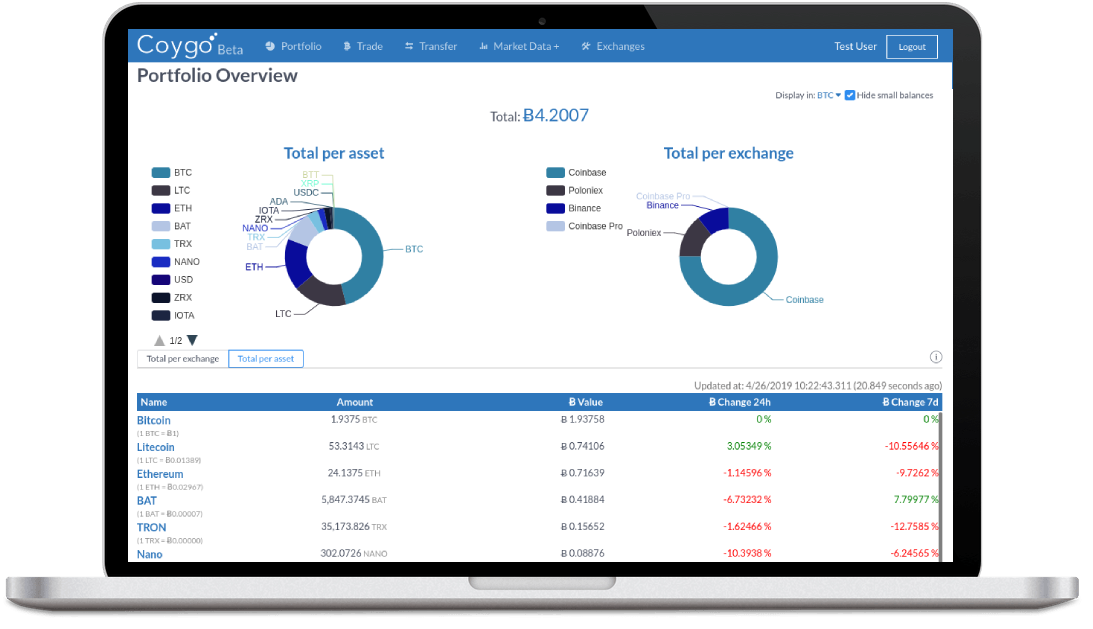Screen dimensions: 1093x629
Task: Click the table's vertical scrollbar
Action: coord(940,486)
